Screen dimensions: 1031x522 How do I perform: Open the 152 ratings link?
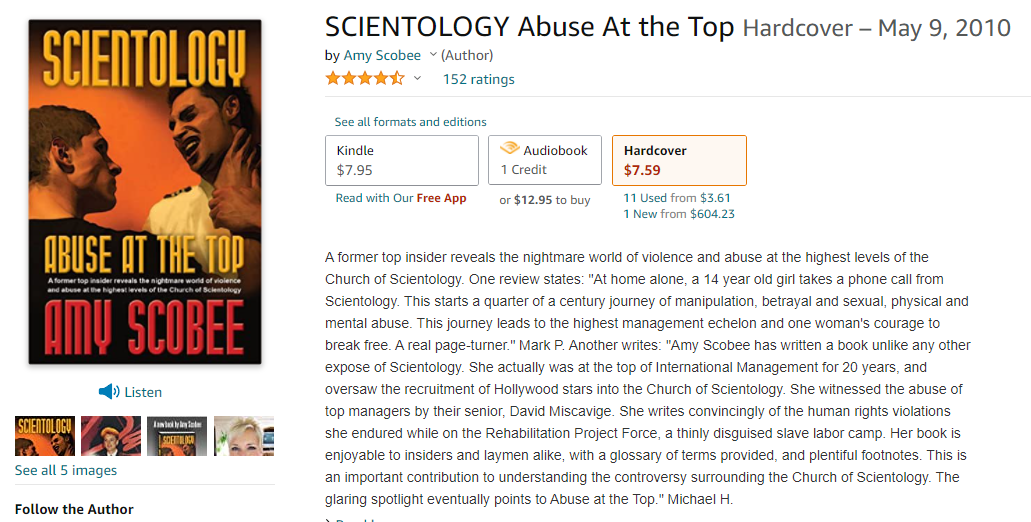479,79
